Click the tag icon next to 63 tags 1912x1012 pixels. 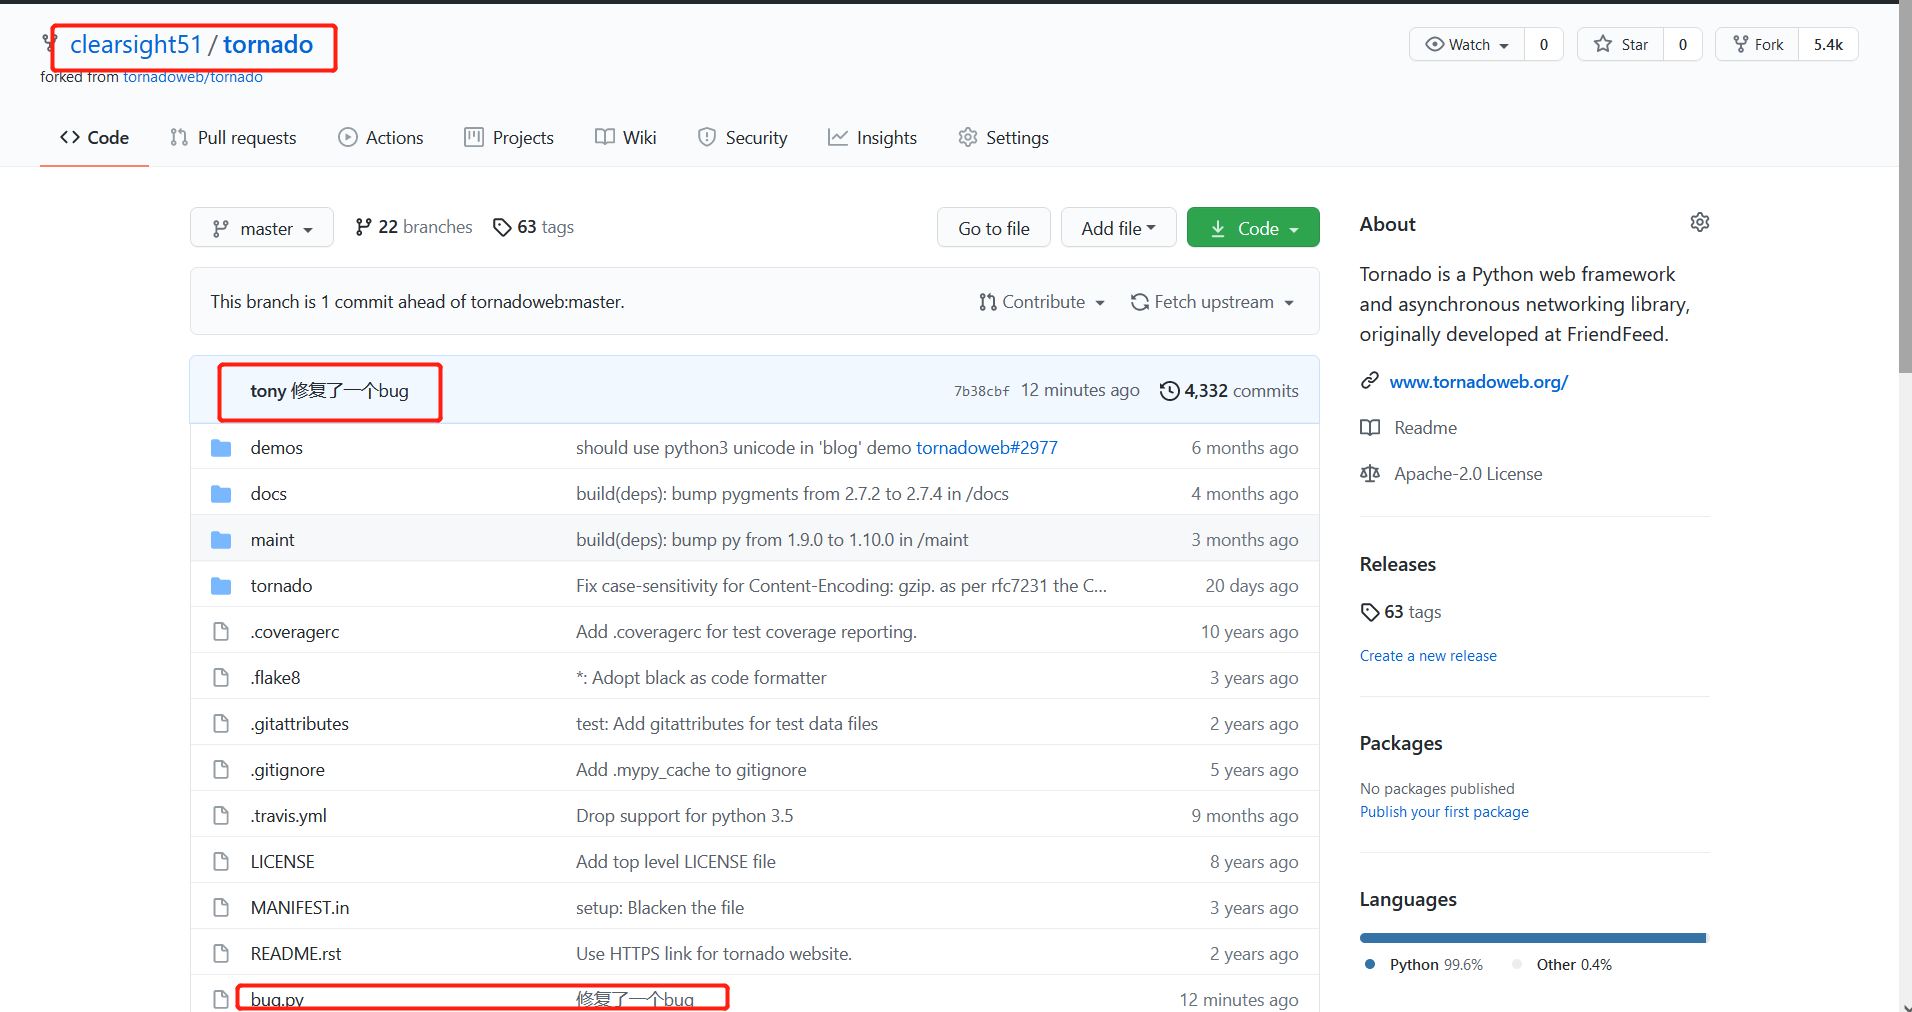502,228
